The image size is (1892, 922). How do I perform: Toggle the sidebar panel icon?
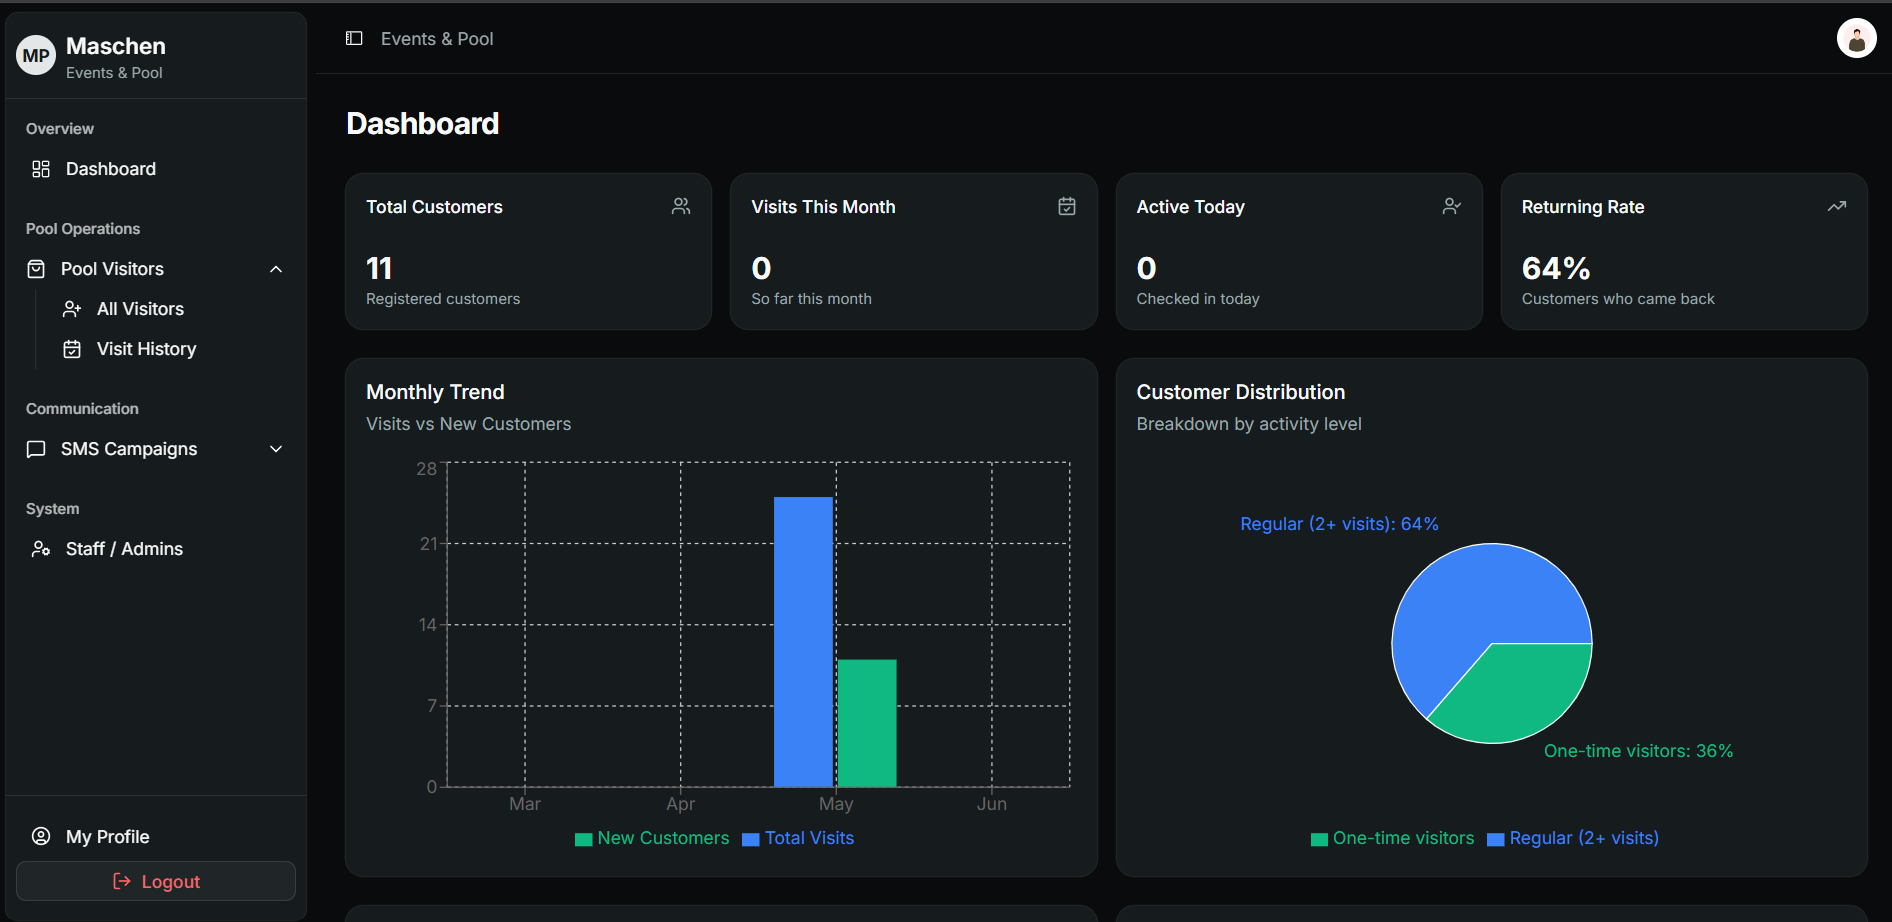point(354,38)
